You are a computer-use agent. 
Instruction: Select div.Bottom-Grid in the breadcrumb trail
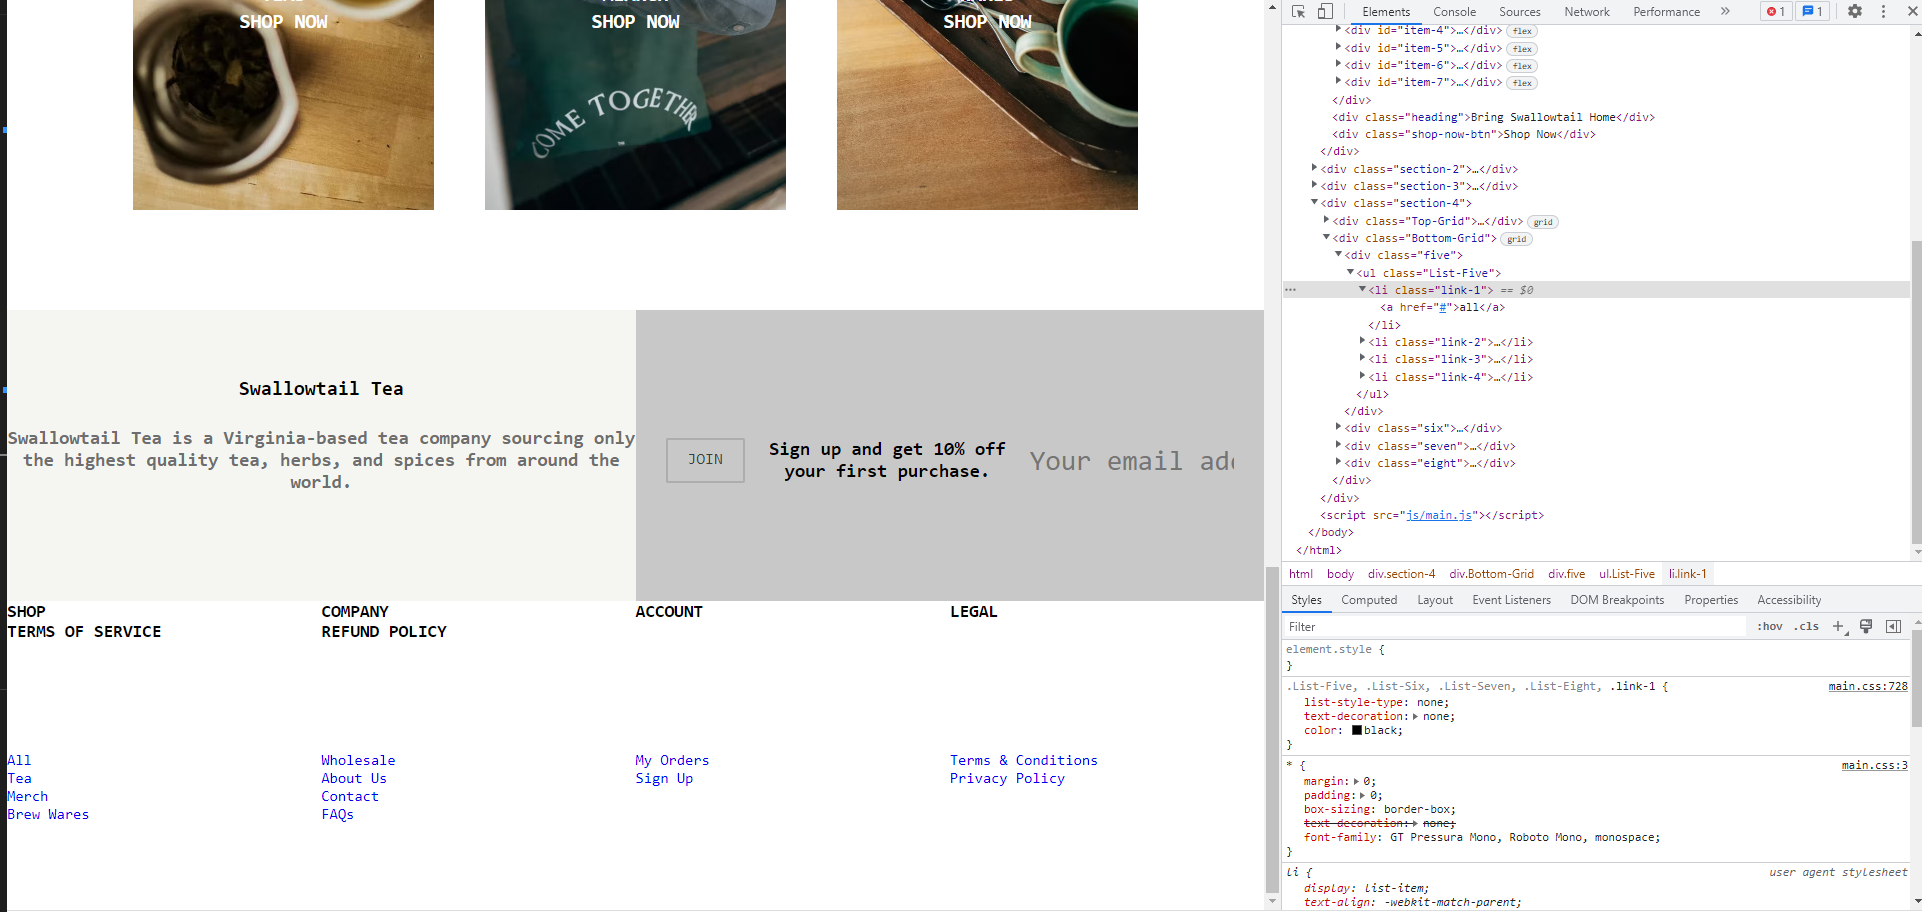[x=1491, y=574]
